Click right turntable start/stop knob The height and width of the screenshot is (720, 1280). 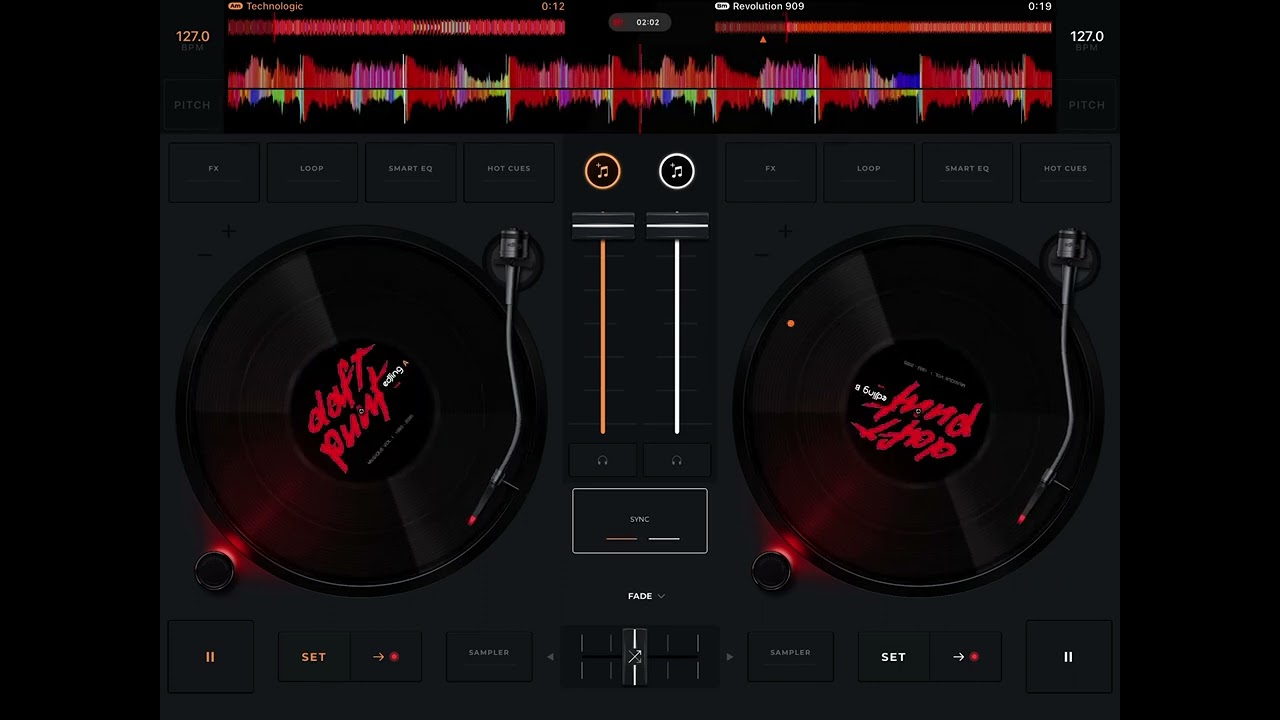pos(771,570)
